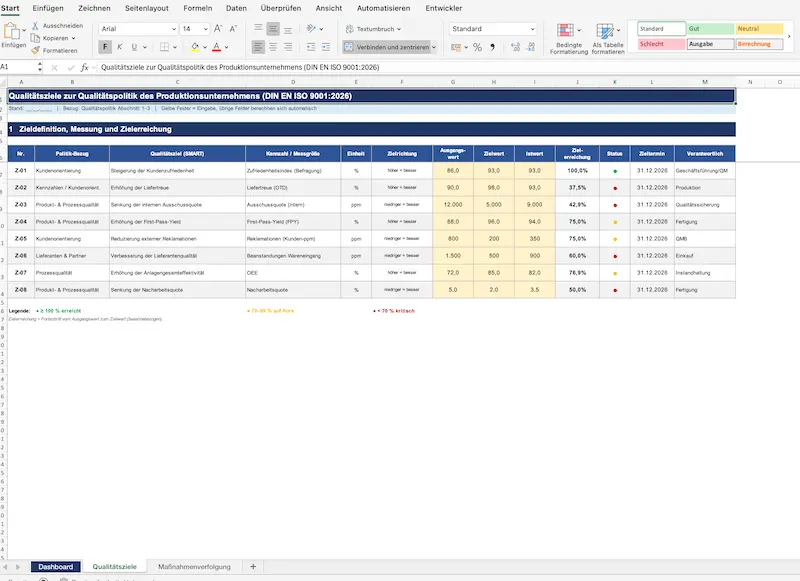Decrease decimal places icon
The width and height of the screenshot is (800, 581).
[x=531, y=47]
